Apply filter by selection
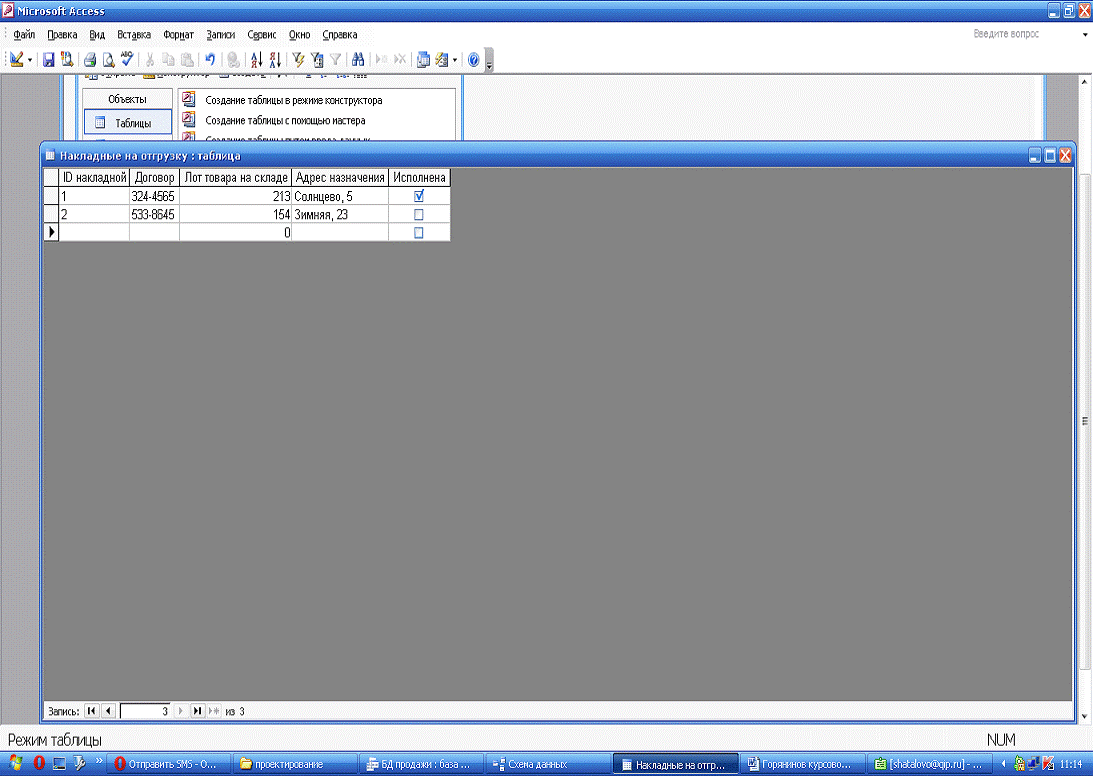1093x776 pixels. (x=298, y=60)
